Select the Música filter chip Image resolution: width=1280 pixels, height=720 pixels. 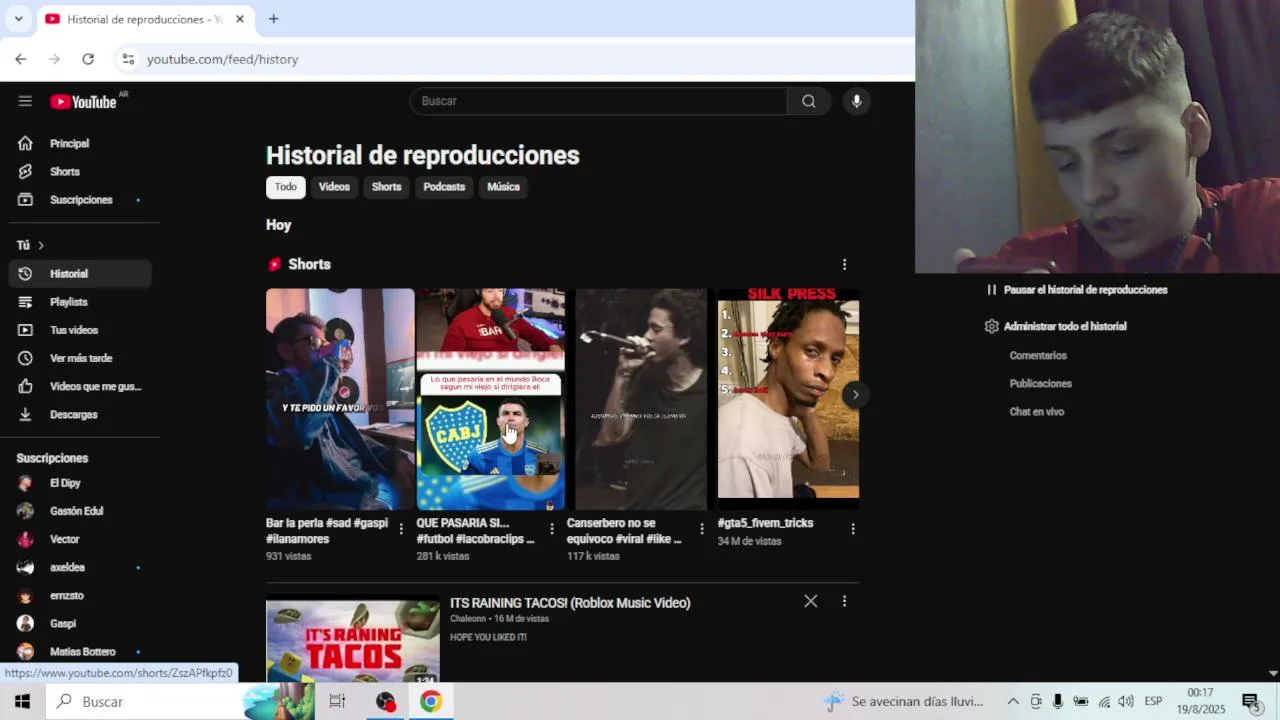tap(503, 187)
